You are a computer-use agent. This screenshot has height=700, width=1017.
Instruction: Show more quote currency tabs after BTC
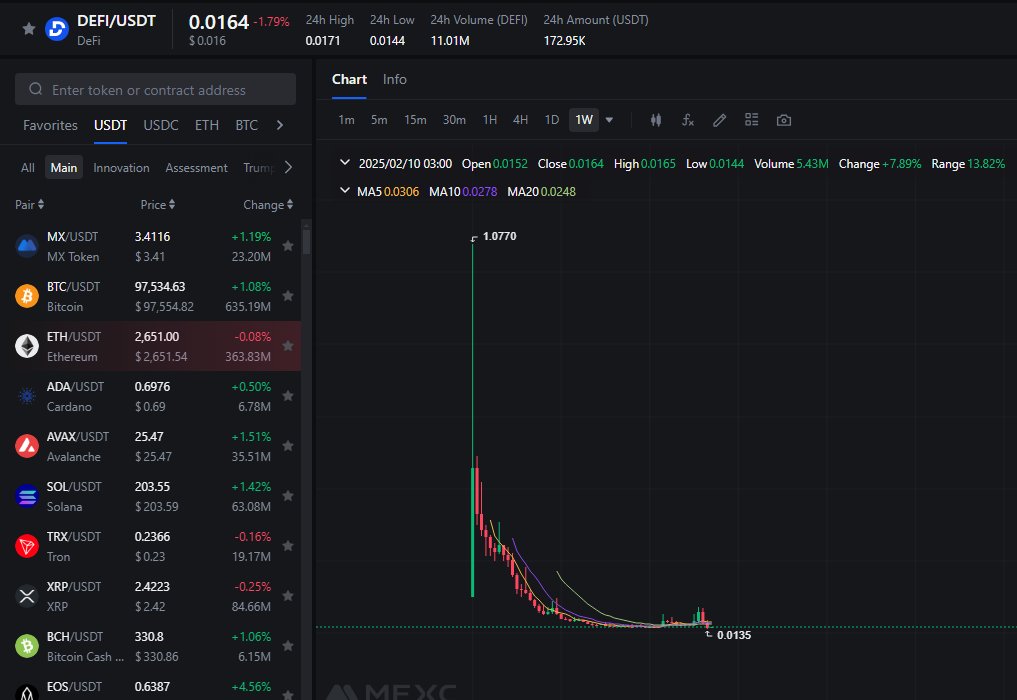[x=280, y=125]
